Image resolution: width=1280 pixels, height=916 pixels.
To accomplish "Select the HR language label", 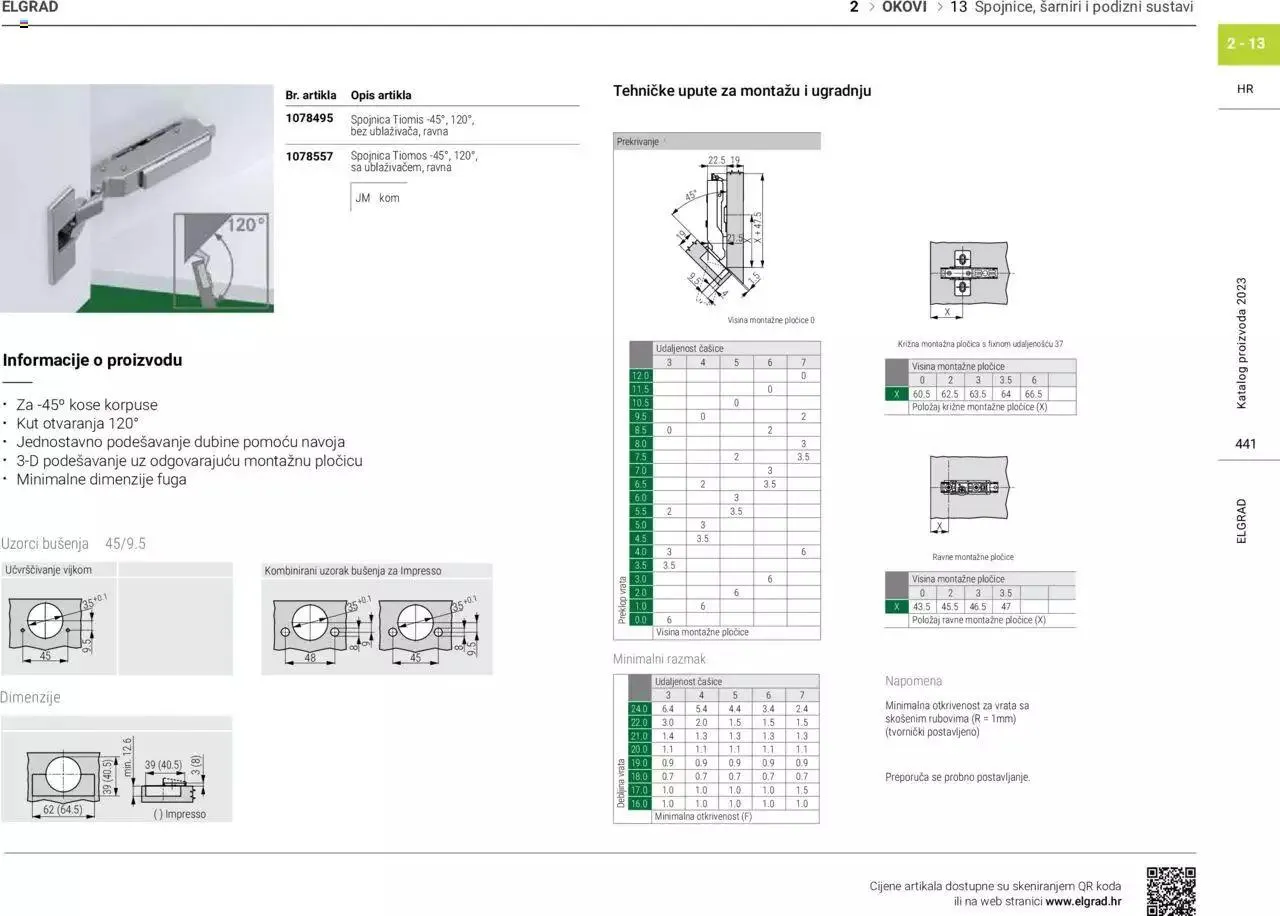I will 1245,88.
